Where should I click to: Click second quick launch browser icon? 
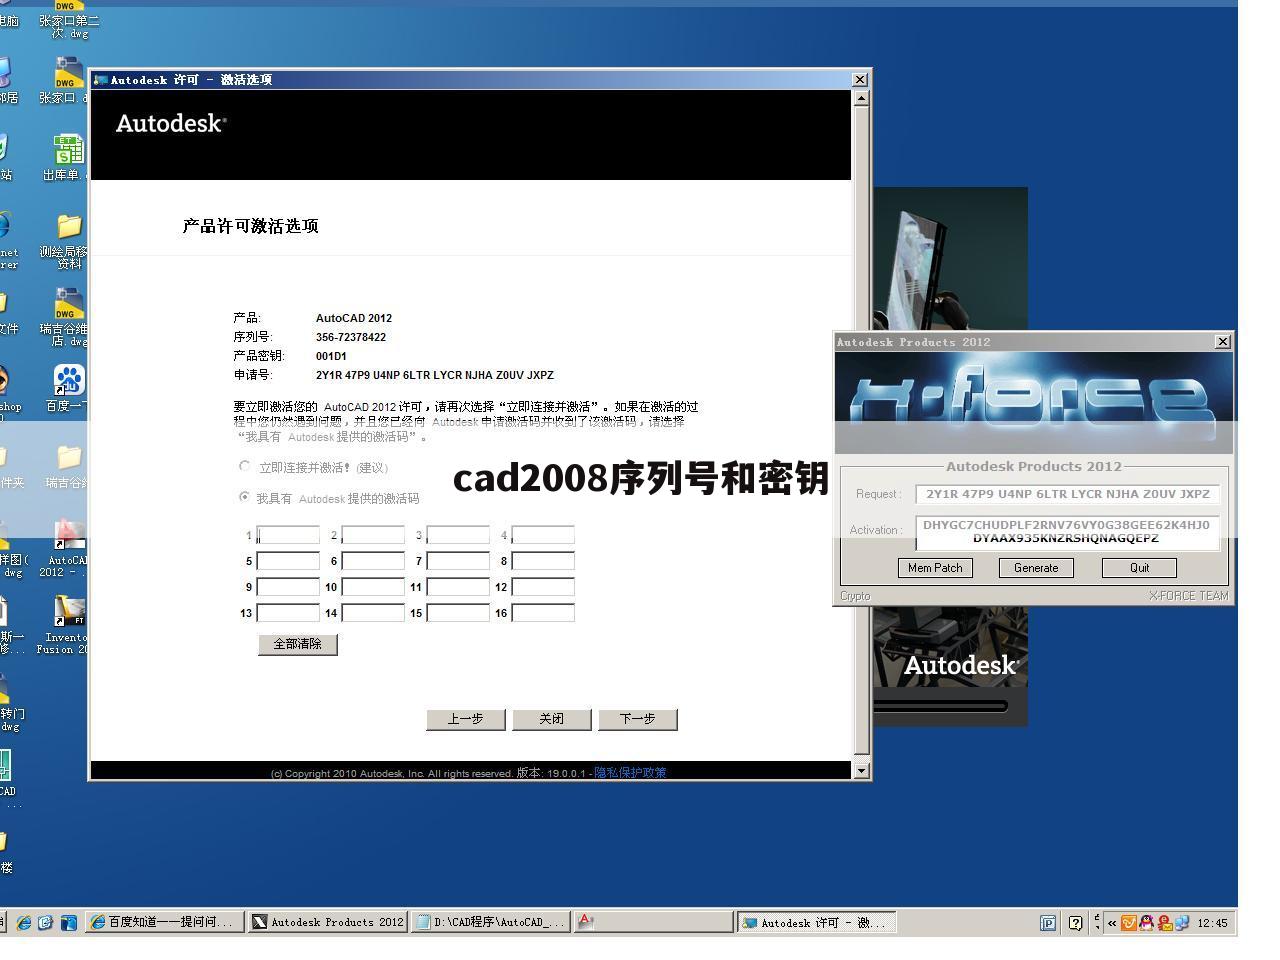[x=46, y=922]
